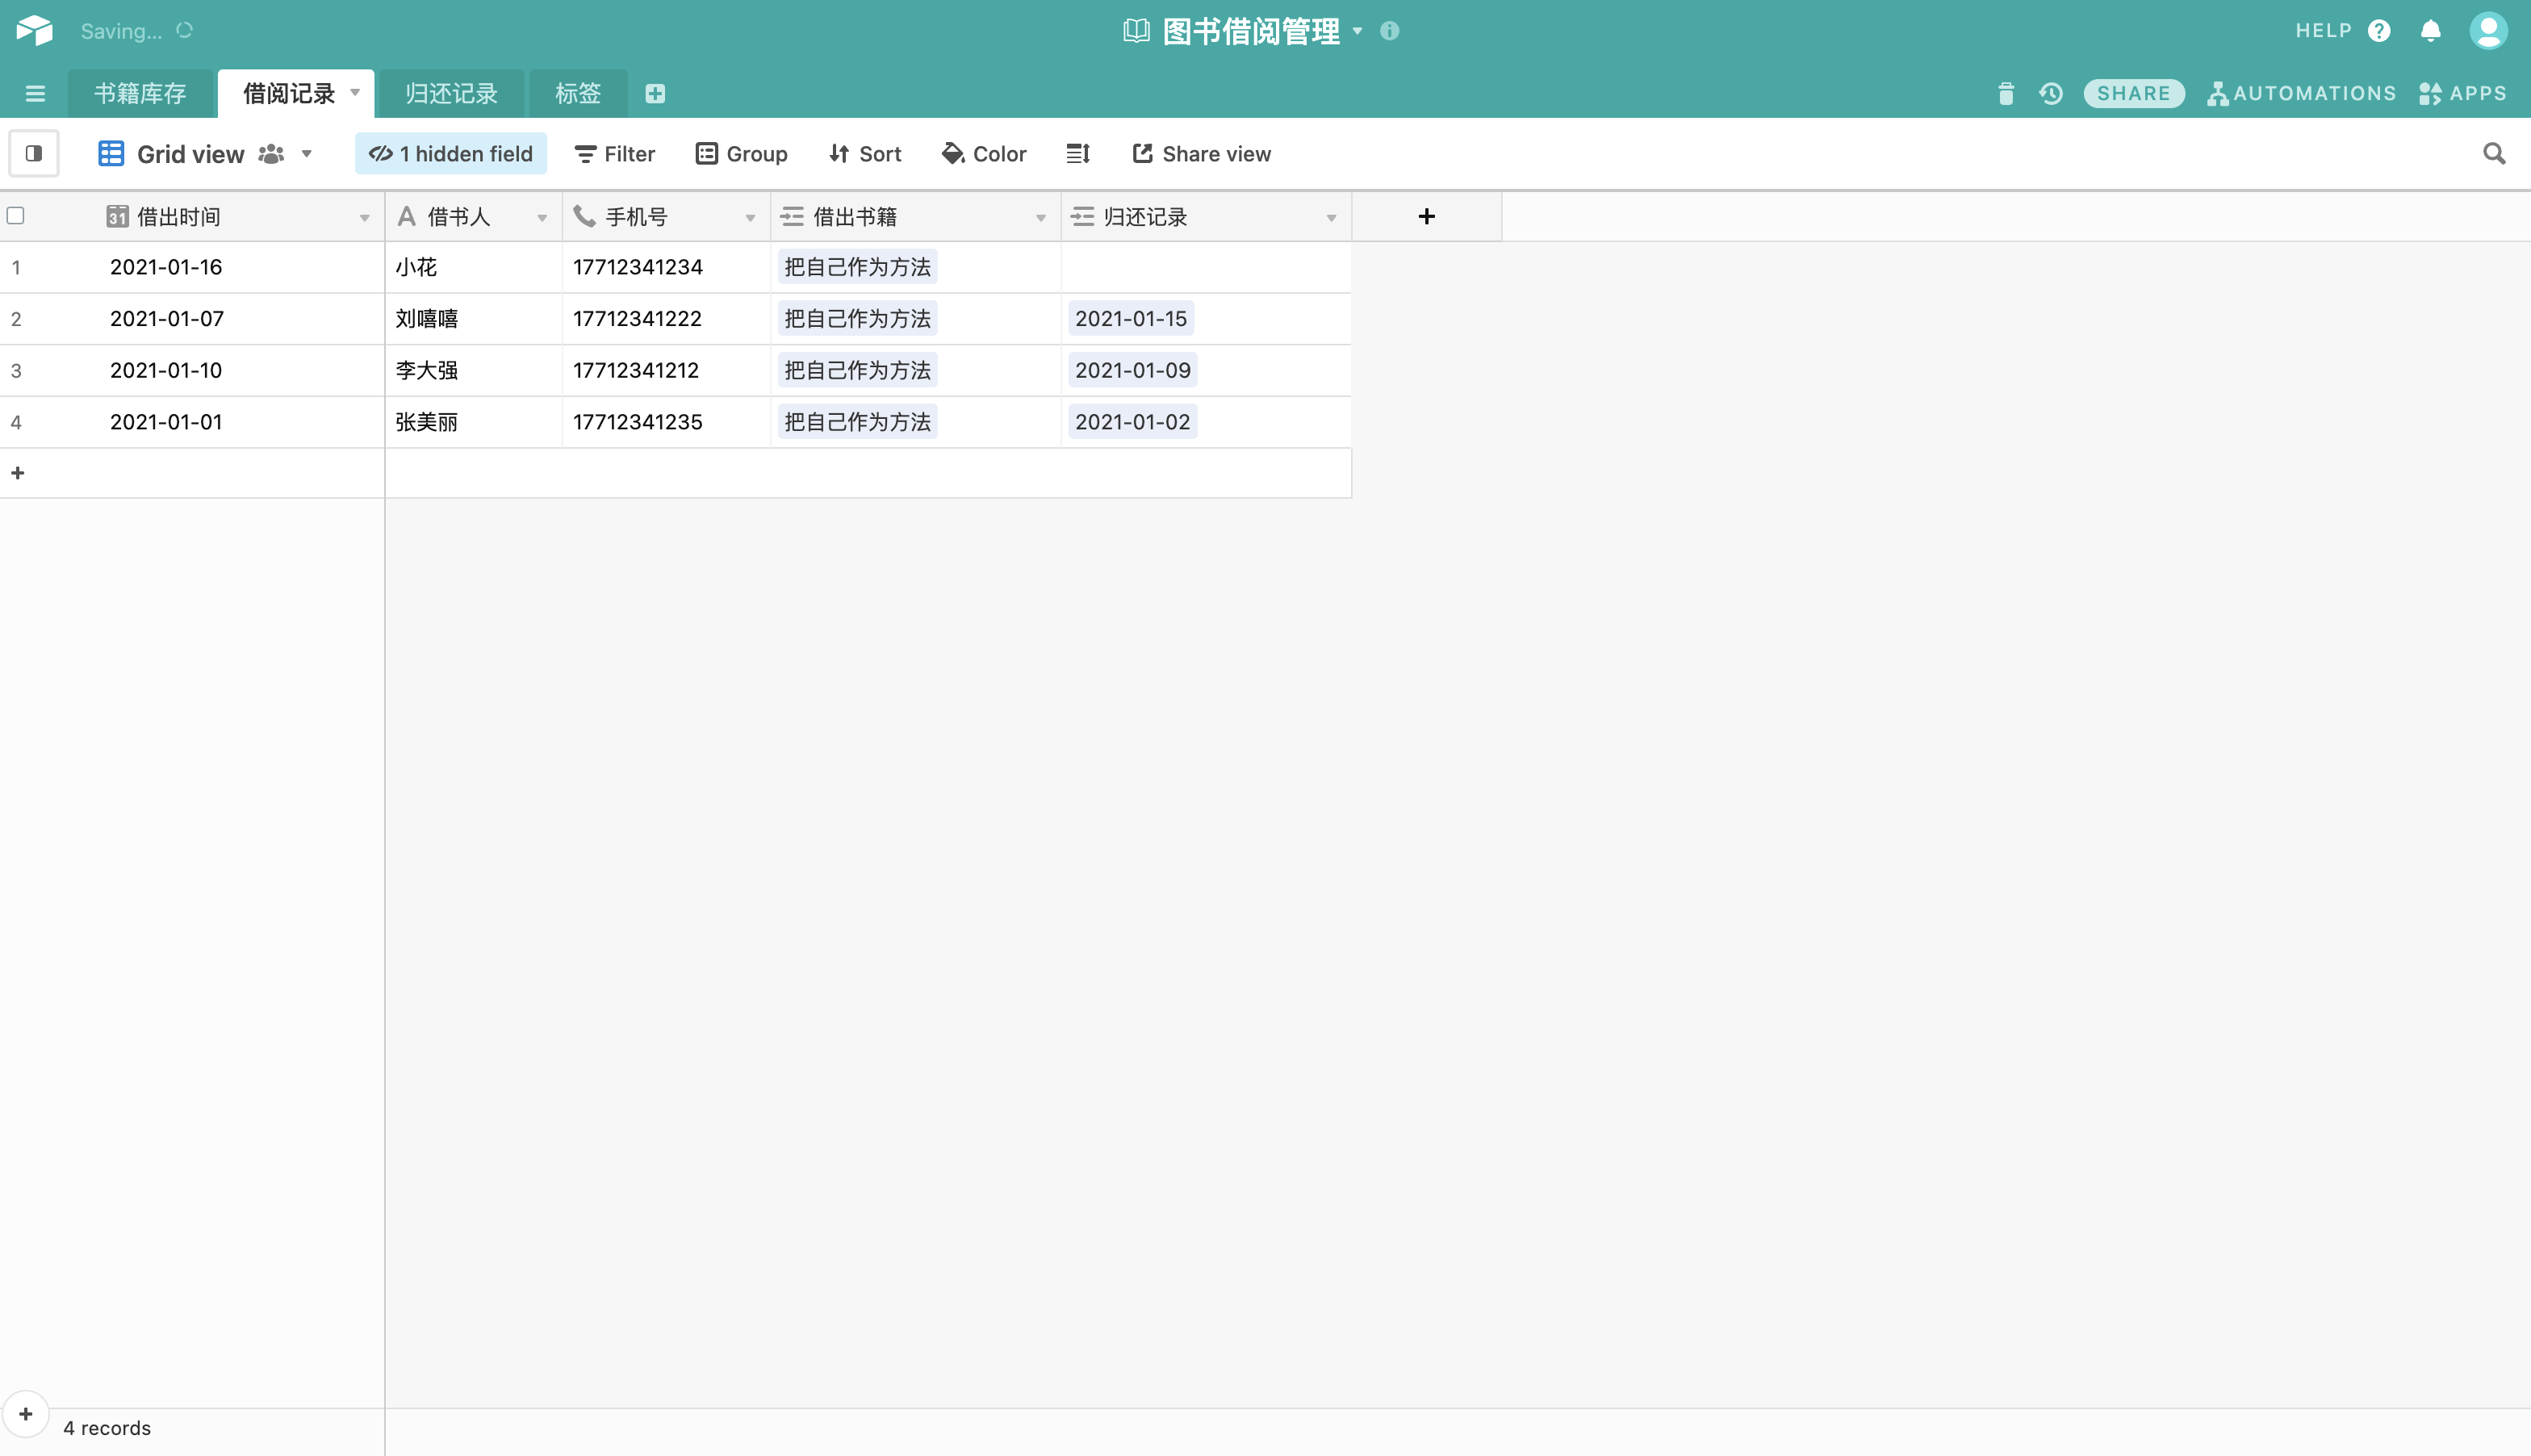Open the trash bin icon
The image size is (2531, 1456).
pyautogui.click(x=2005, y=94)
